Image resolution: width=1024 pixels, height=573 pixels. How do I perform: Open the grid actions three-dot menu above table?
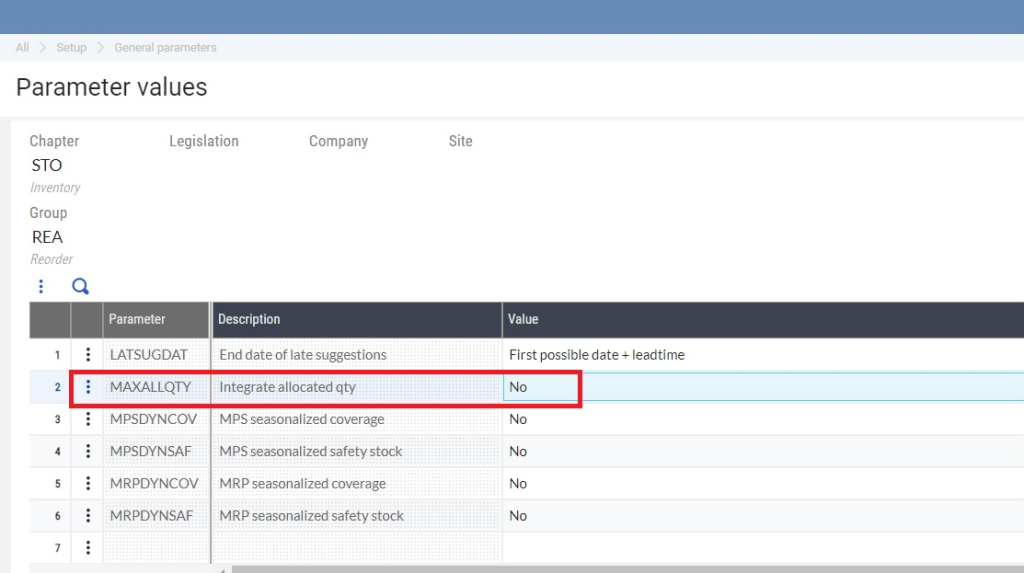[x=41, y=286]
